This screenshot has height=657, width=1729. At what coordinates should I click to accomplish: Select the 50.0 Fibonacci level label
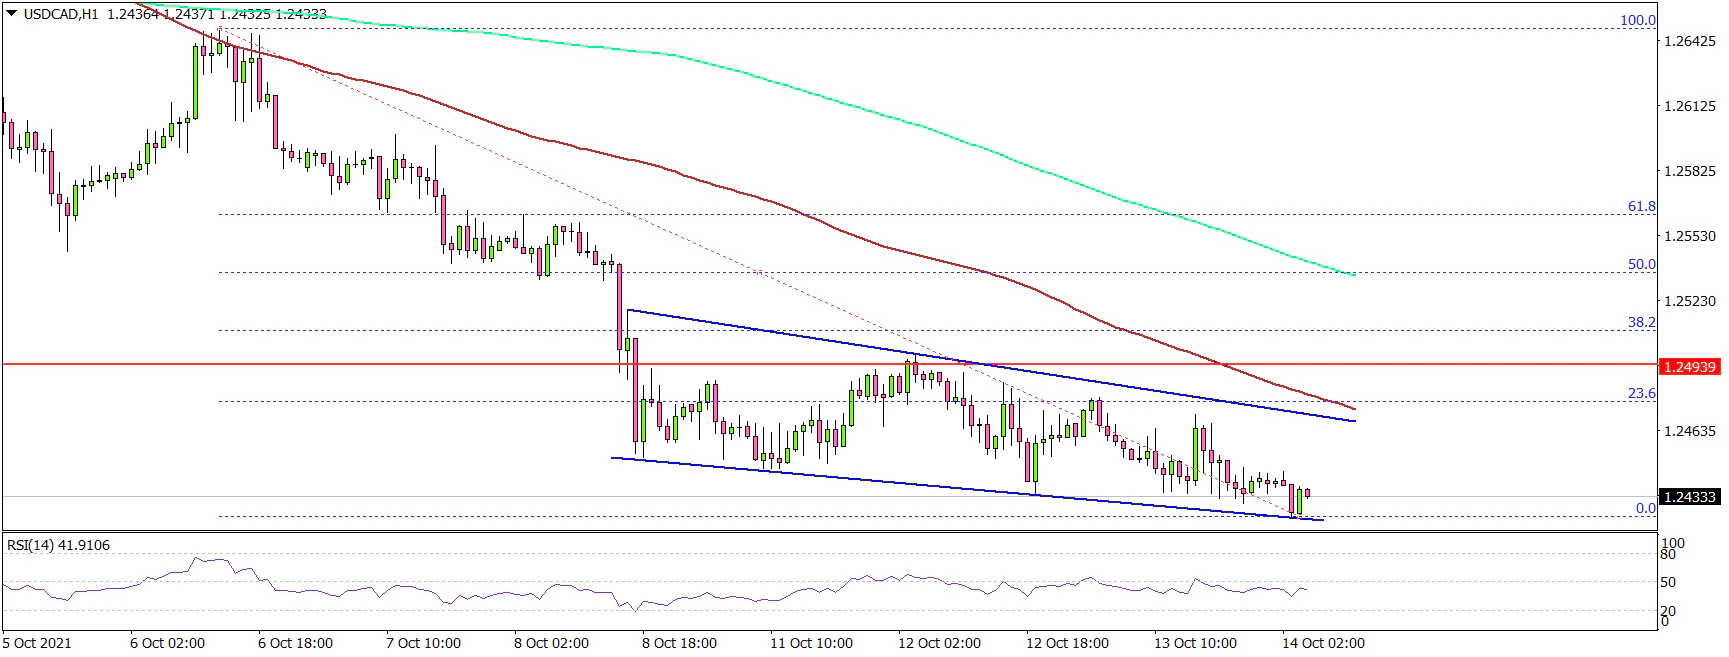[1641, 264]
